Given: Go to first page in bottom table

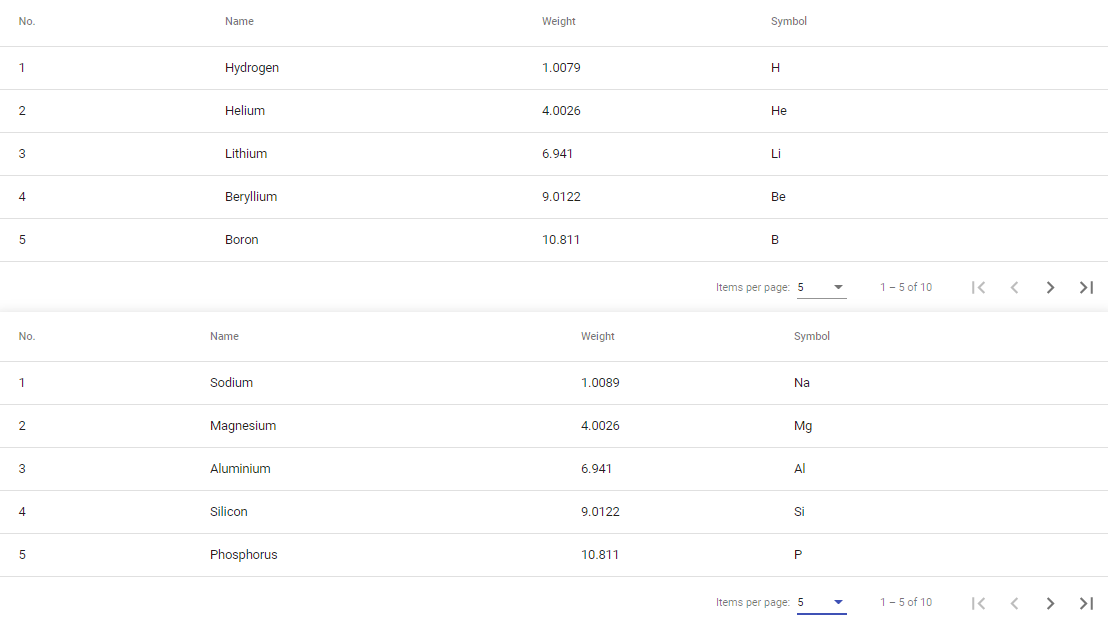Looking at the screenshot, I should (x=979, y=603).
